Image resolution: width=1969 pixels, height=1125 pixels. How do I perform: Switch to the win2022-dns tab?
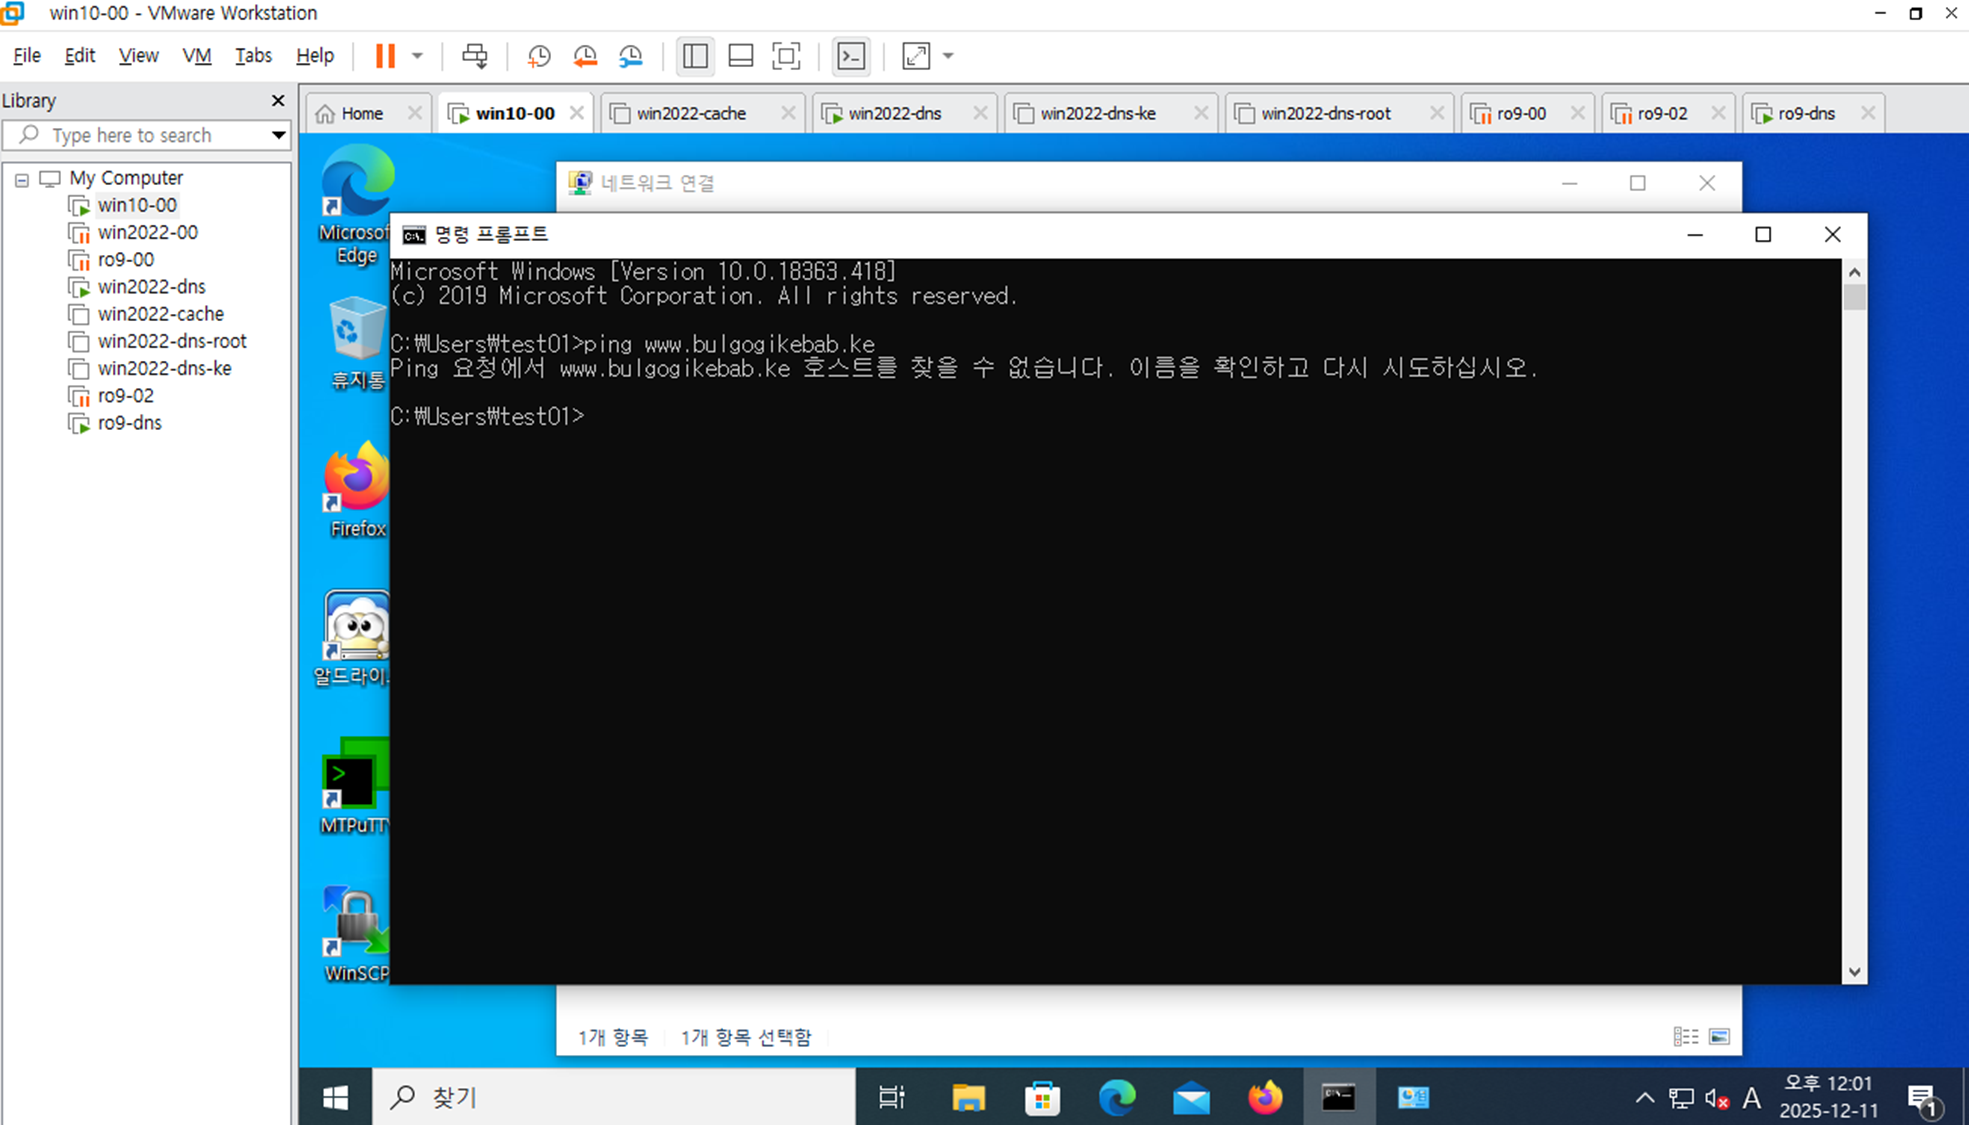[893, 113]
